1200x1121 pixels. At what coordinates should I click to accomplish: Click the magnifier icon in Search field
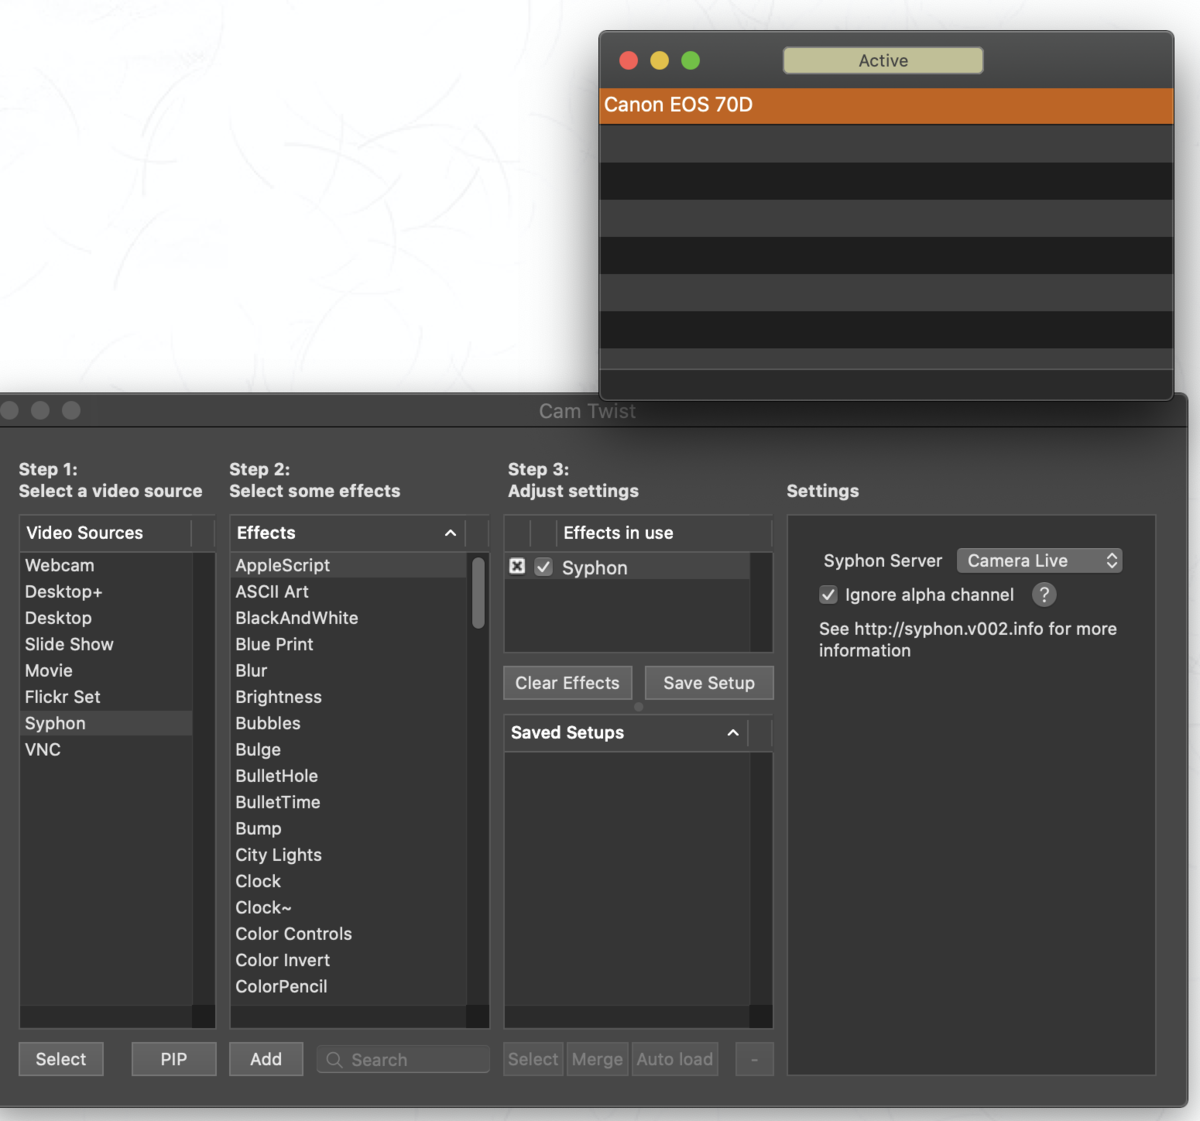click(334, 1060)
